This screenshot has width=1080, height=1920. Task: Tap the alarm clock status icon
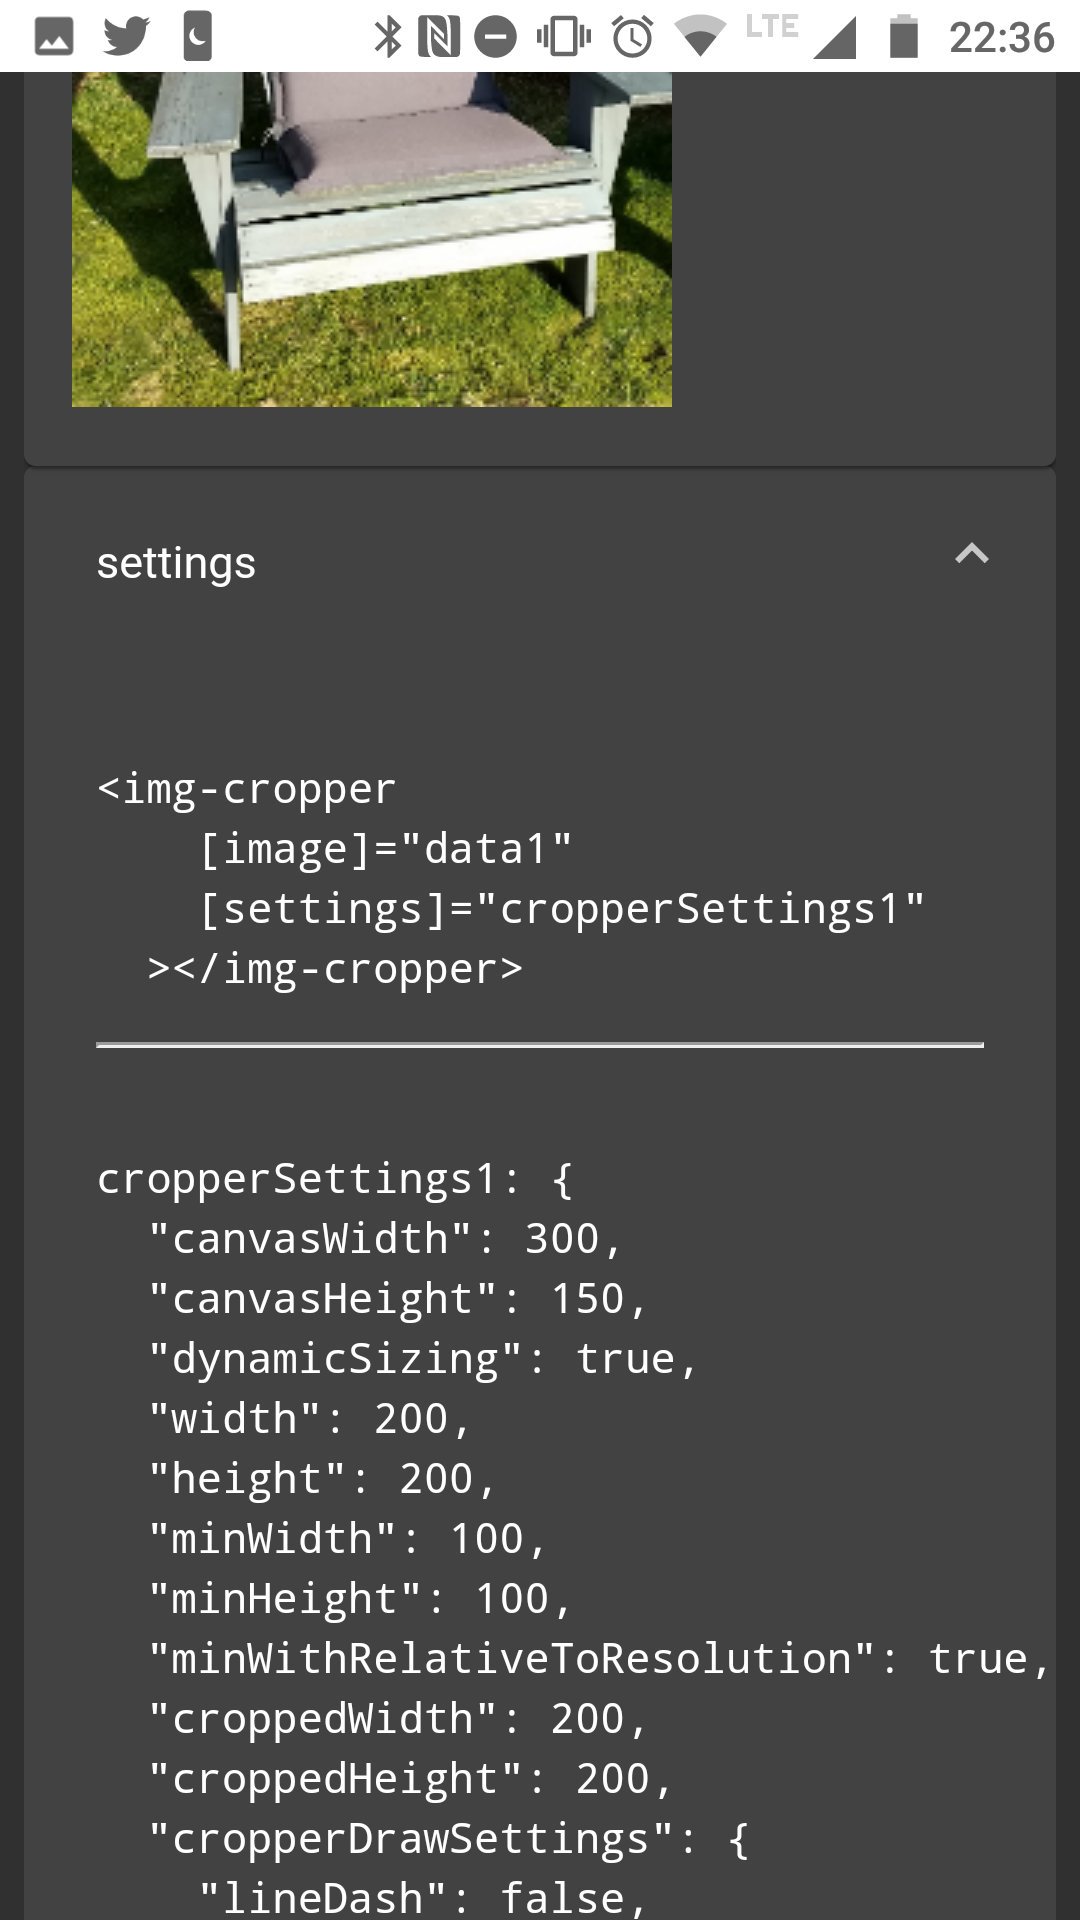click(632, 37)
